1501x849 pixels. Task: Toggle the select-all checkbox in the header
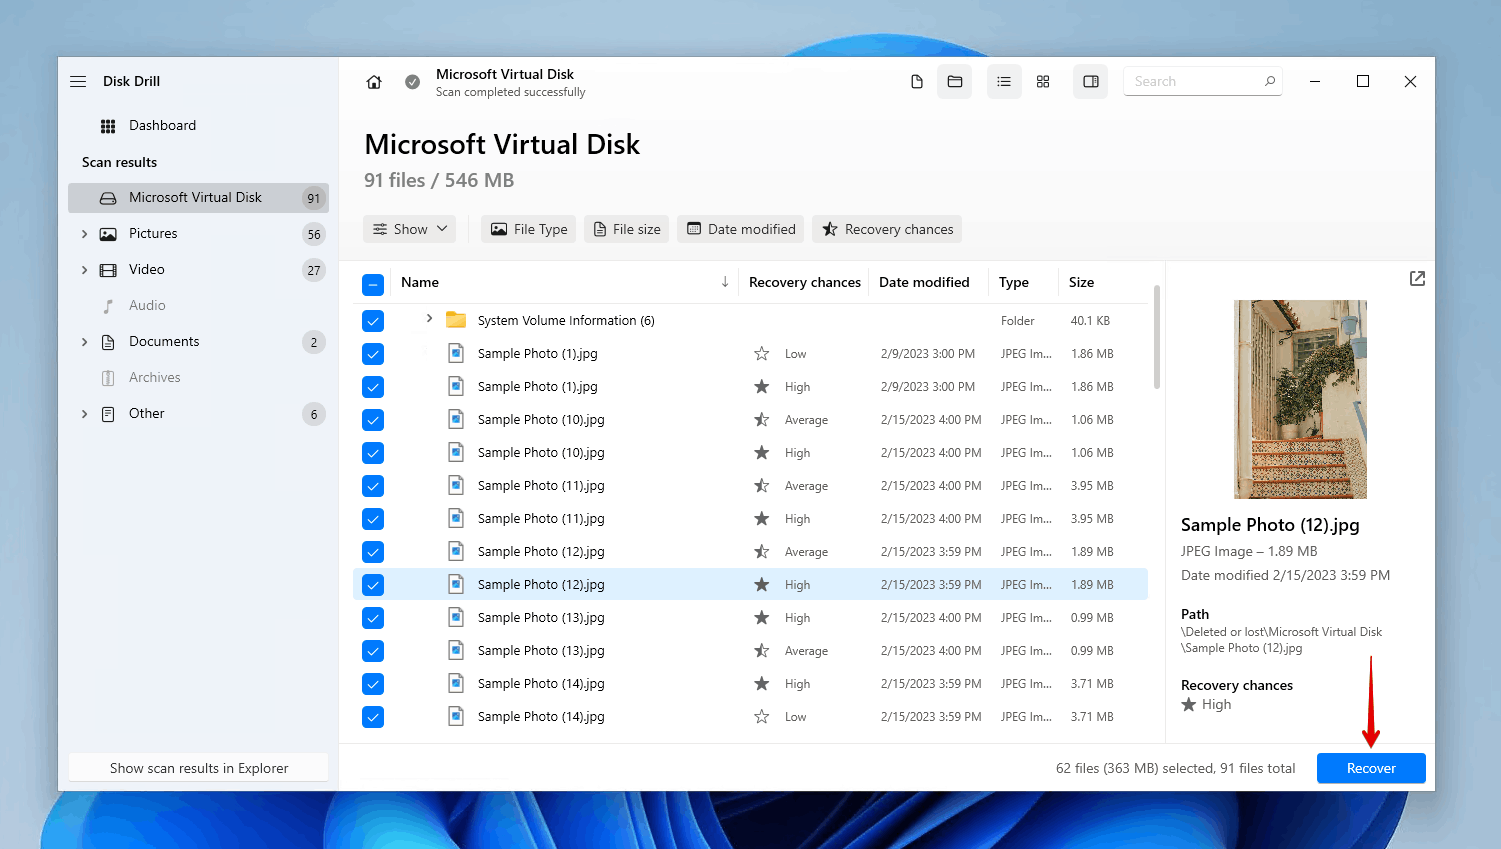point(372,284)
